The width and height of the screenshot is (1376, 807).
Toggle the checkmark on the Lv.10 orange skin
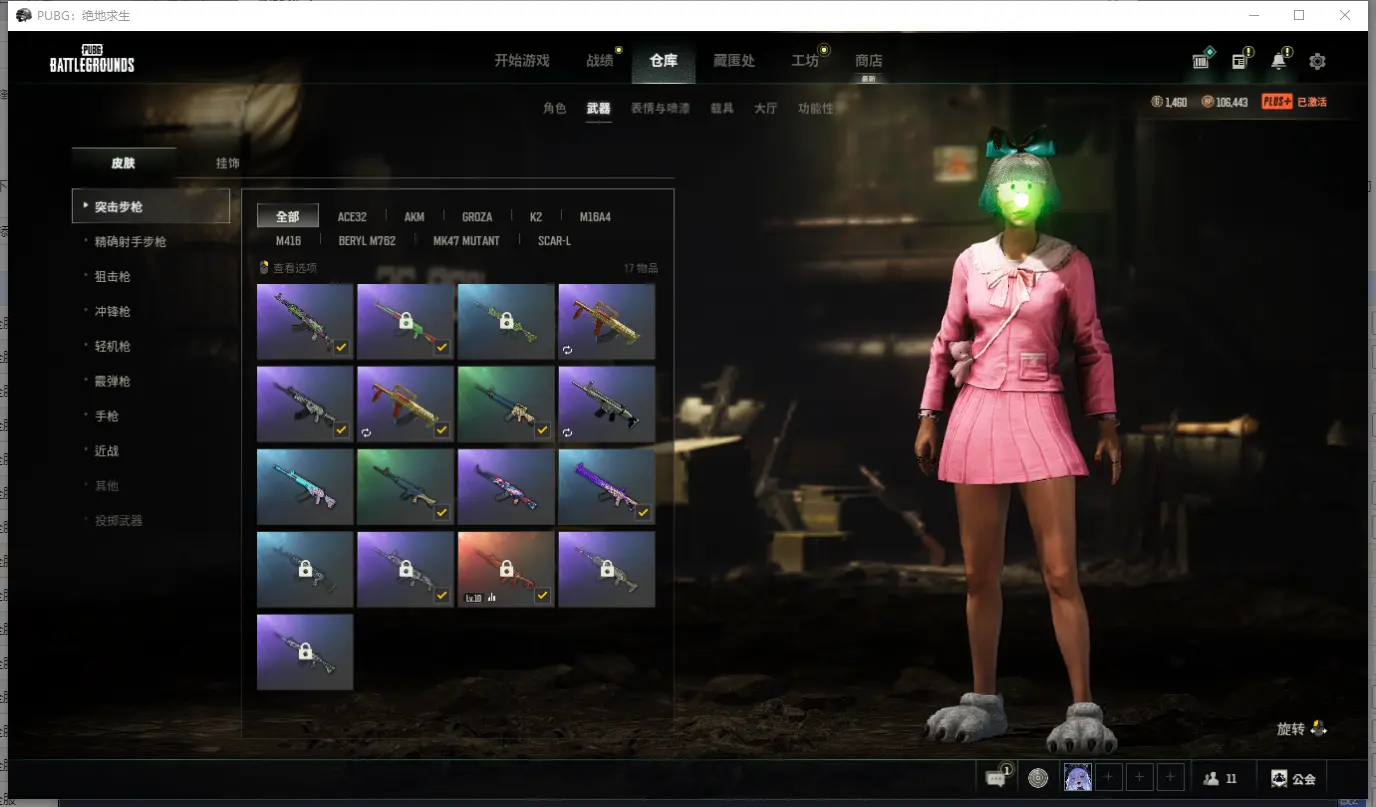pyautogui.click(x=542, y=595)
